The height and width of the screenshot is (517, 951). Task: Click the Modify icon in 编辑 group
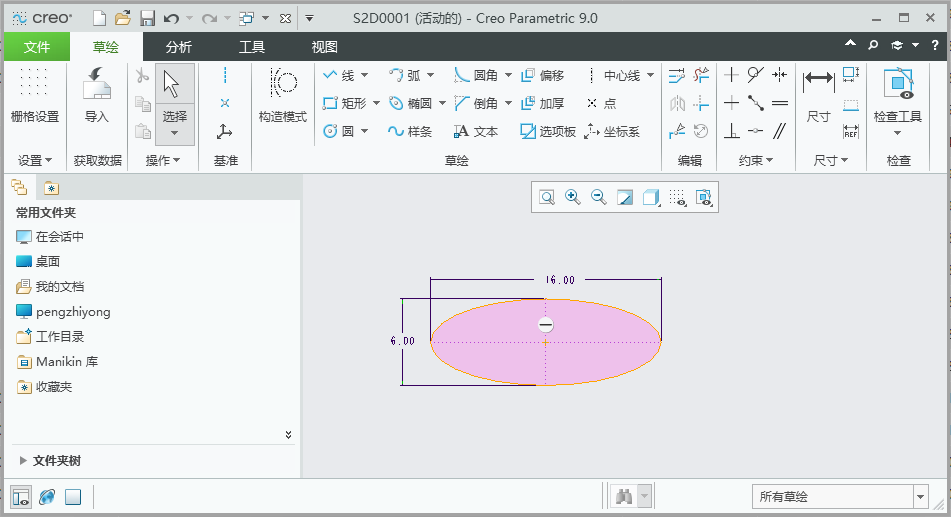click(x=677, y=75)
